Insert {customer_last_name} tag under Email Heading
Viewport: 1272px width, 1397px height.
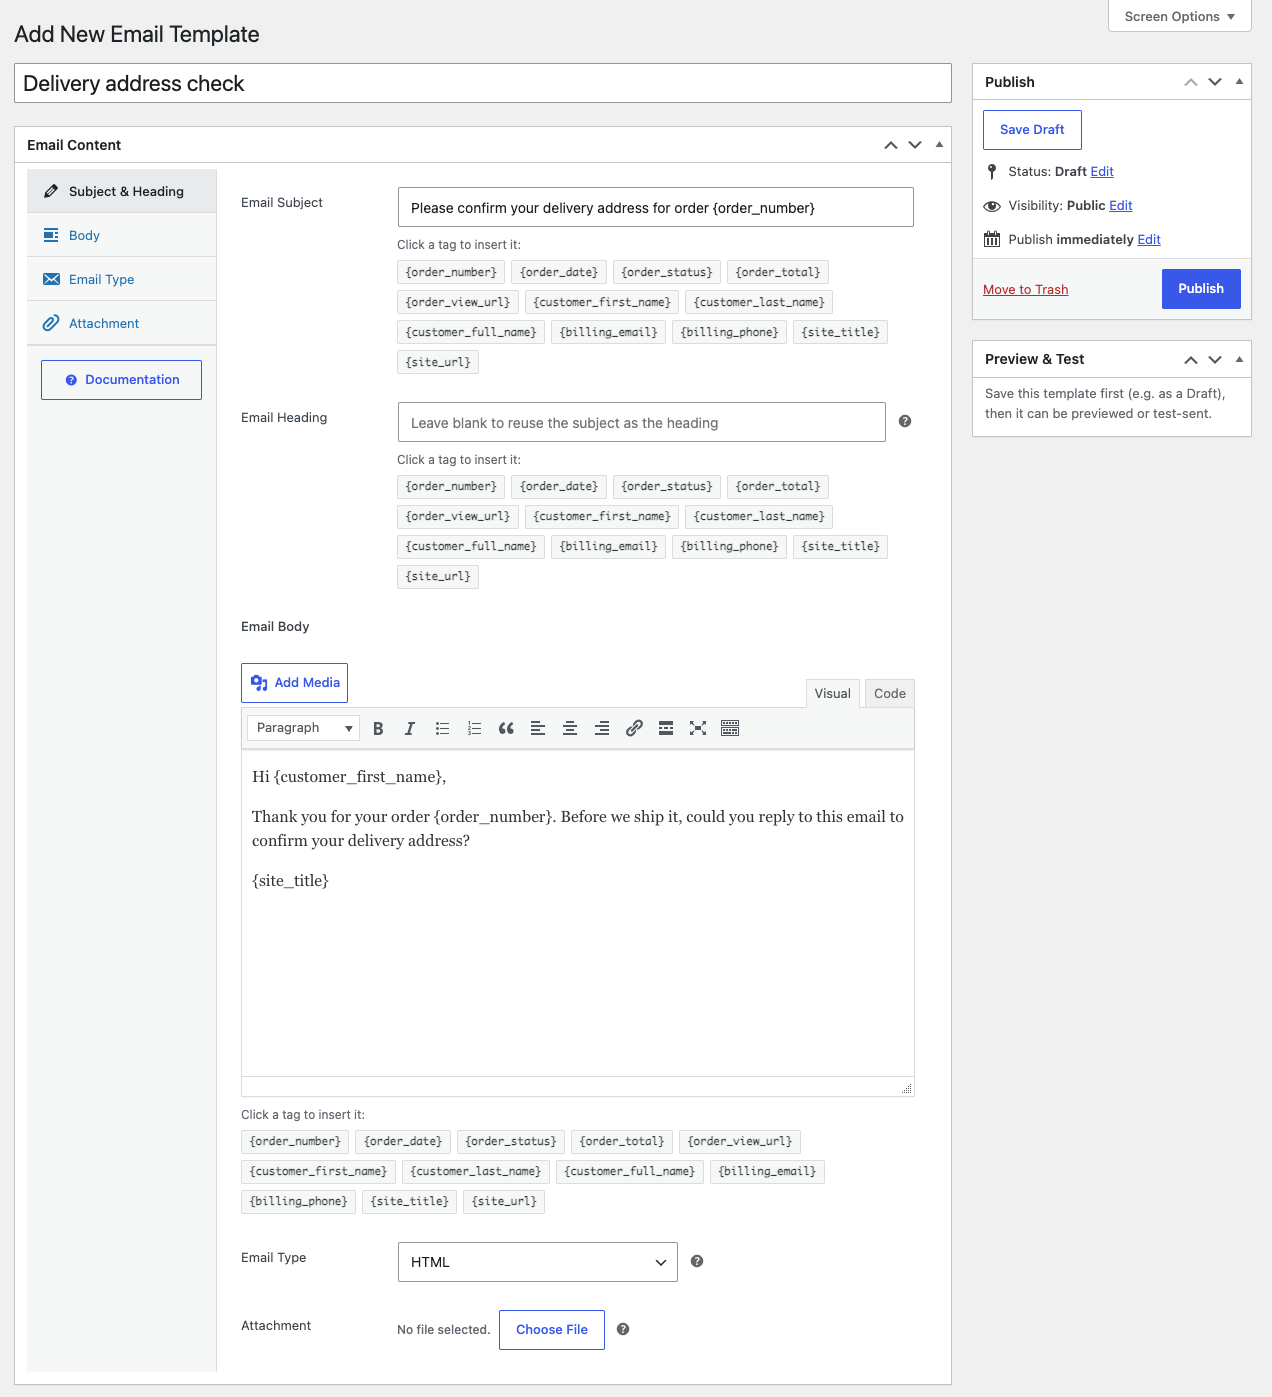[759, 517]
